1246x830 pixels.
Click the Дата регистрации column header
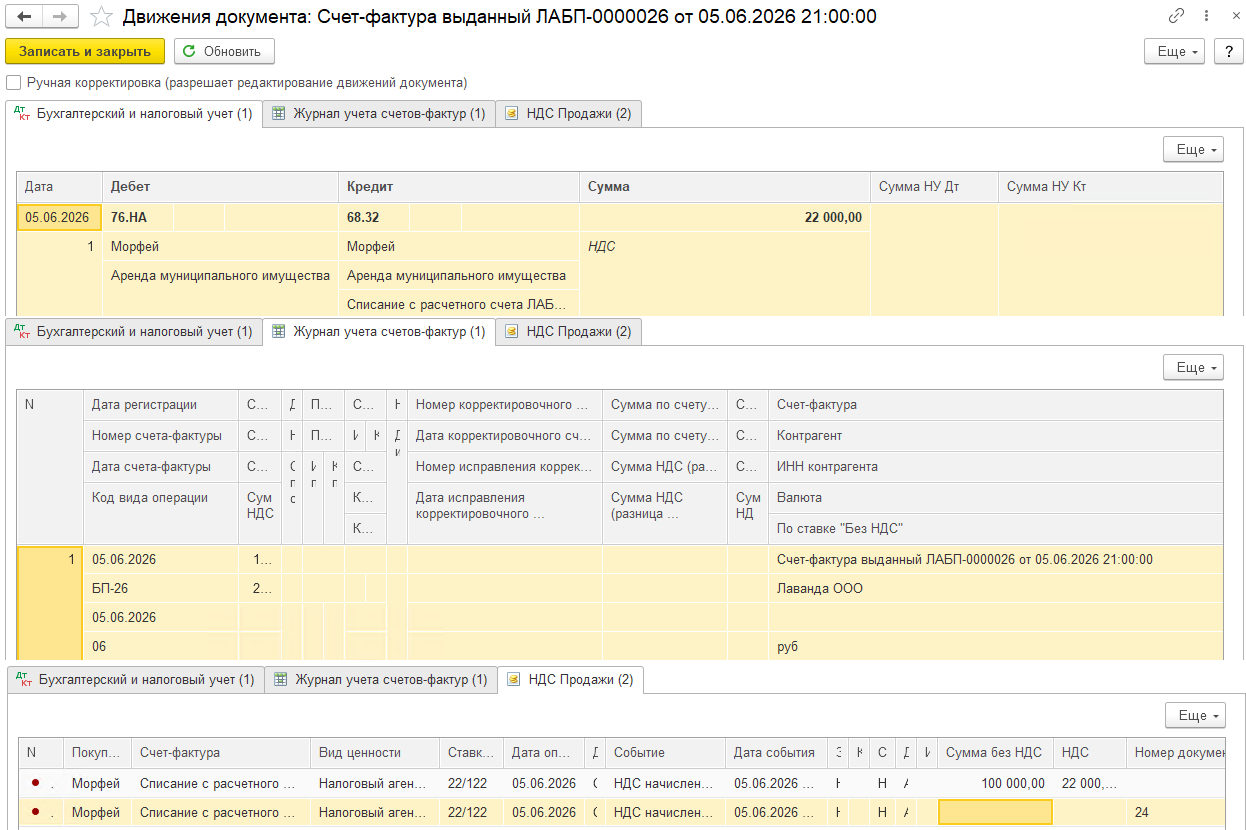[x=160, y=405]
